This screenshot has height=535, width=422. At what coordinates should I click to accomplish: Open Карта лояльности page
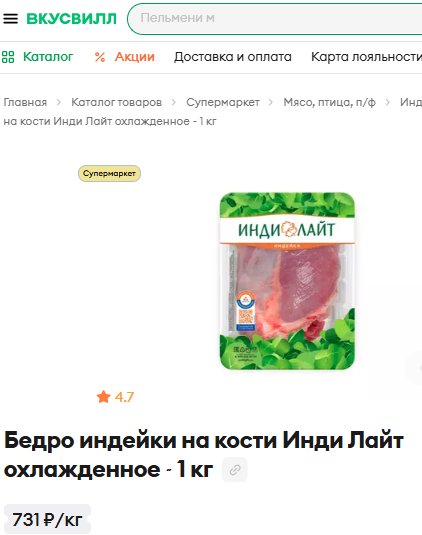(366, 57)
